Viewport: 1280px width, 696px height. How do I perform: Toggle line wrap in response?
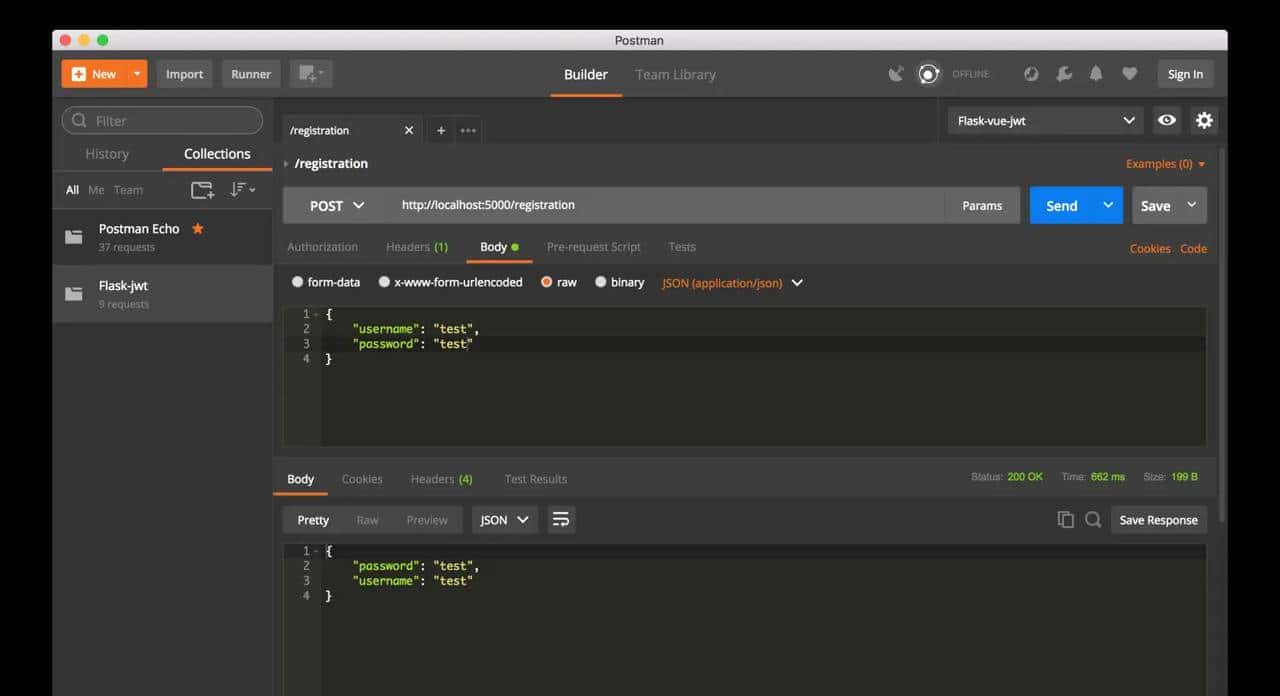(561, 520)
